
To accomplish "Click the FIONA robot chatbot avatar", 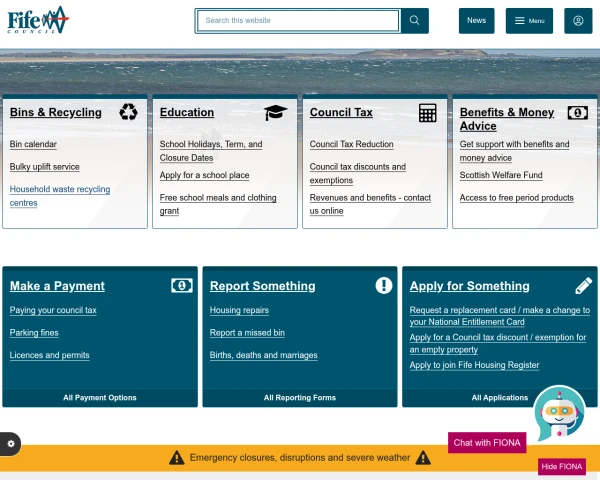I will [559, 413].
